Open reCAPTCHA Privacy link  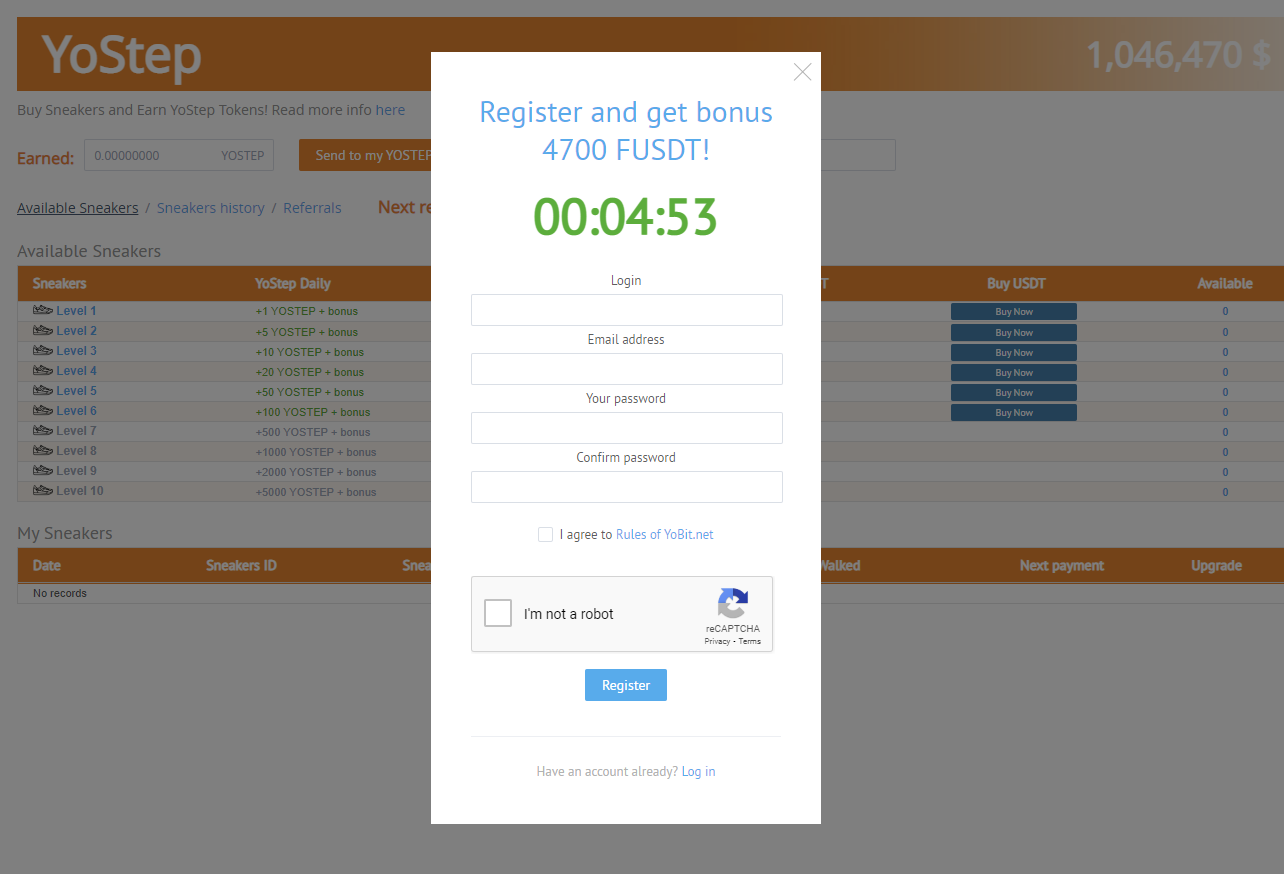[x=717, y=641]
